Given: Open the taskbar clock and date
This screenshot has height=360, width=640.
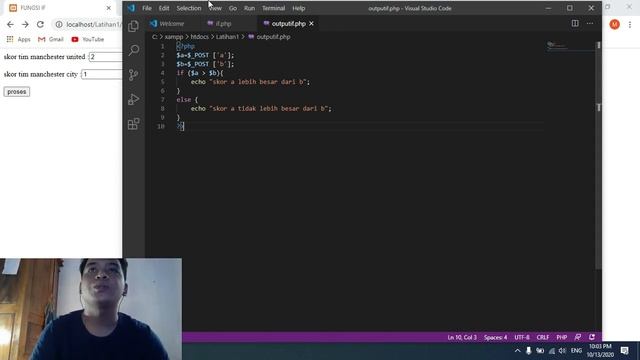Looking at the screenshot, I should [600, 351].
